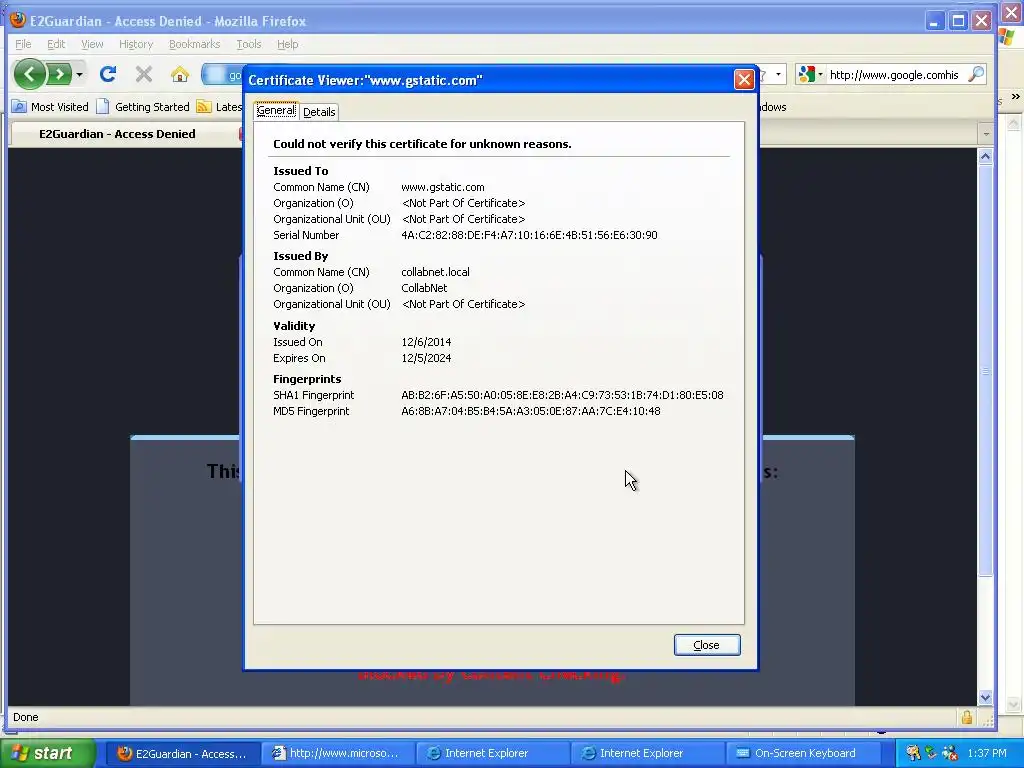
Task: Select the E2Guardian - Access Denied tab
Action: click(118, 134)
